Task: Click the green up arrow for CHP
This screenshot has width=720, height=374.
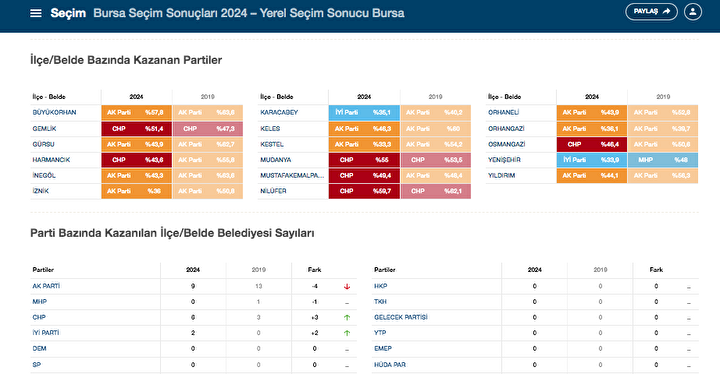Action: click(347, 317)
